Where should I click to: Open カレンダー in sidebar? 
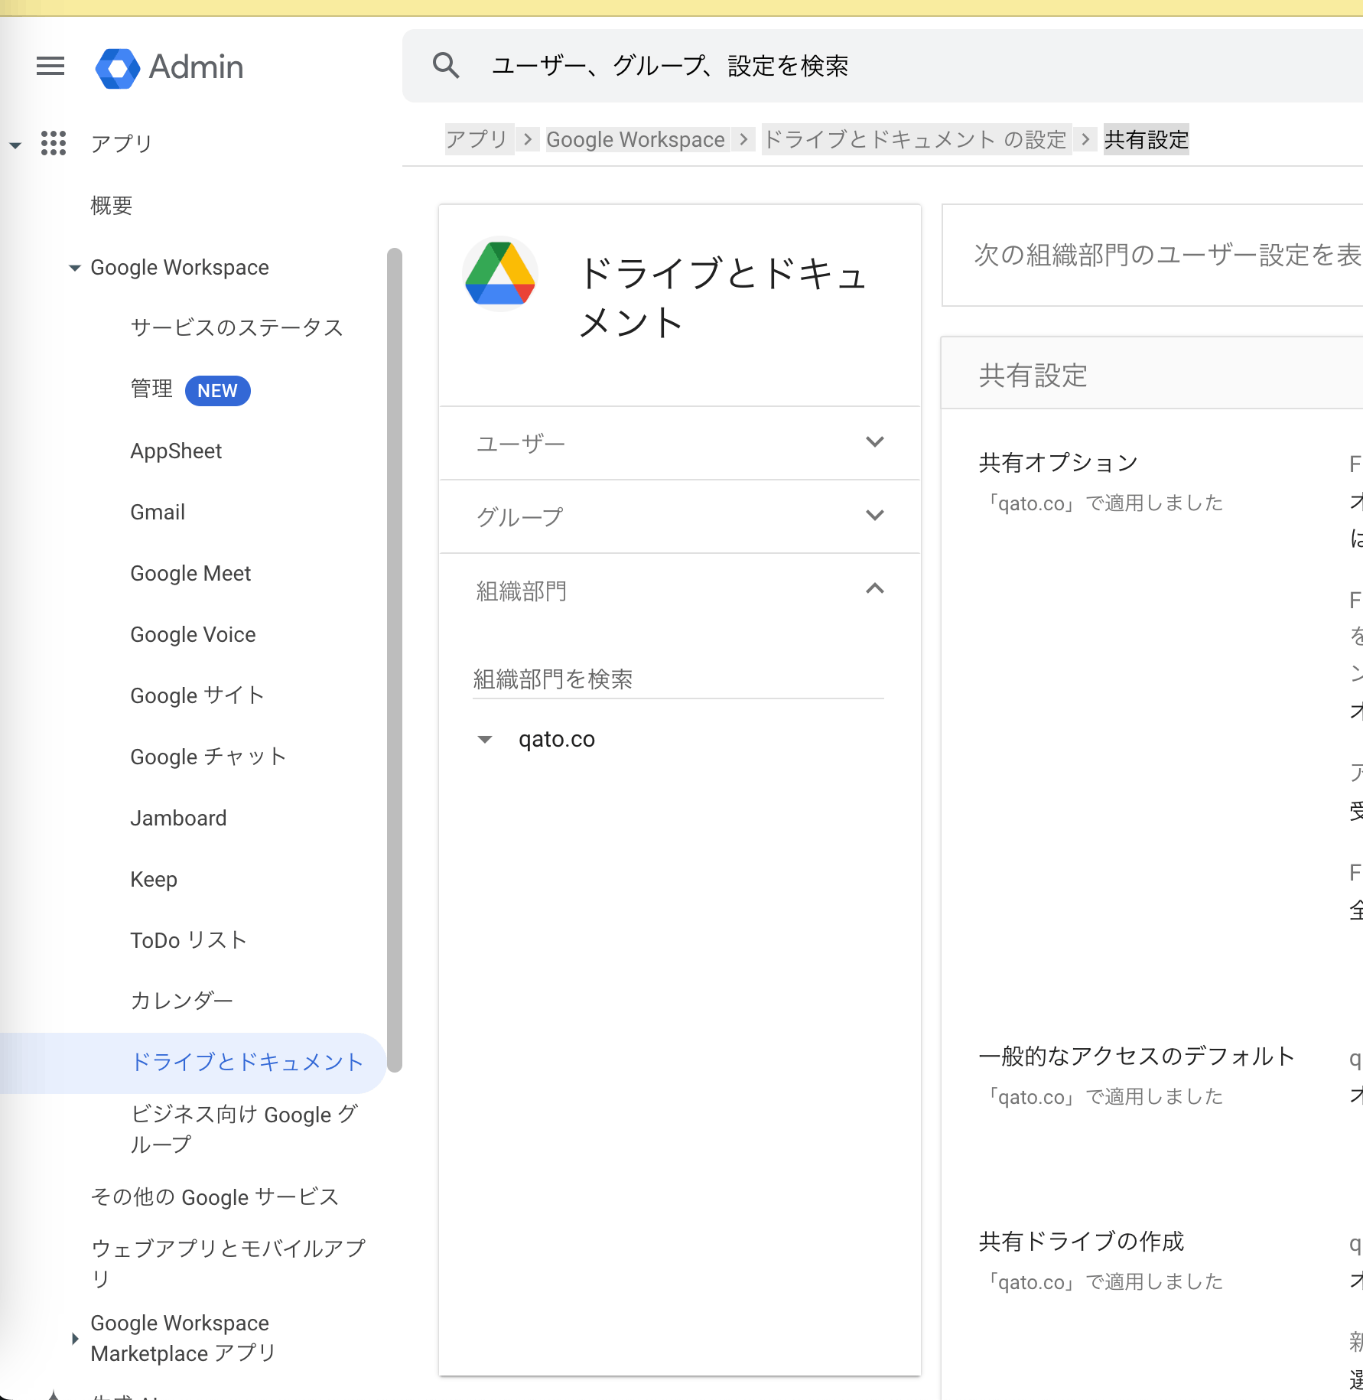coord(181,1001)
